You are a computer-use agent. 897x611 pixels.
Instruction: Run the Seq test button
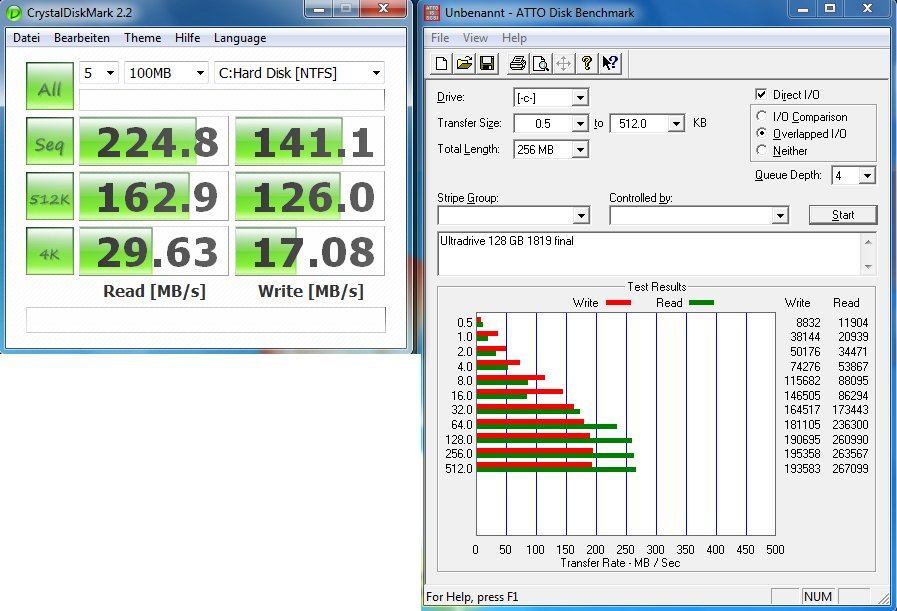(x=50, y=141)
